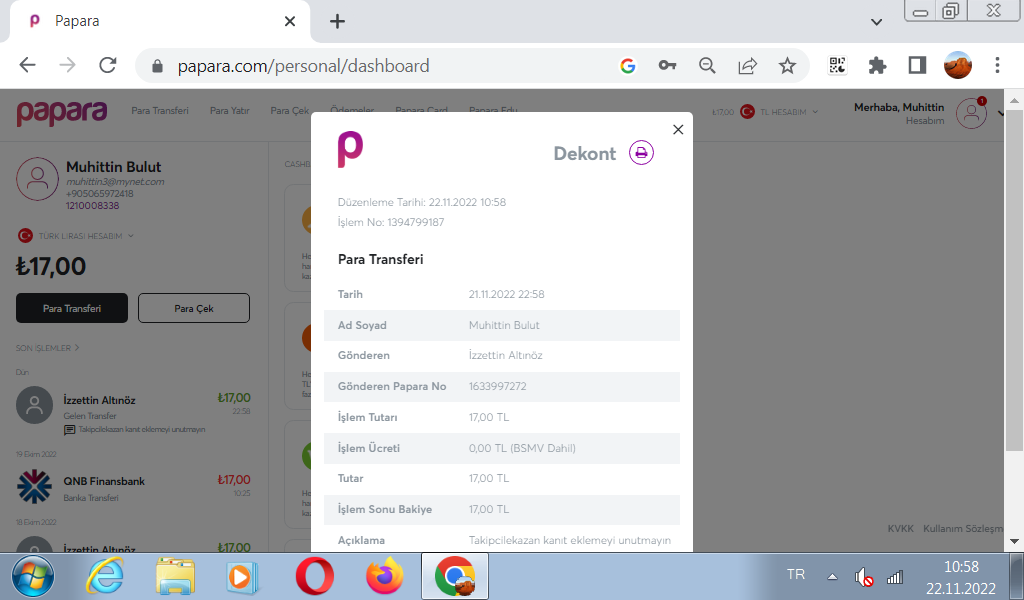Click the QR code extension icon
Screen dimensions: 1024x600
[x=838, y=66]
